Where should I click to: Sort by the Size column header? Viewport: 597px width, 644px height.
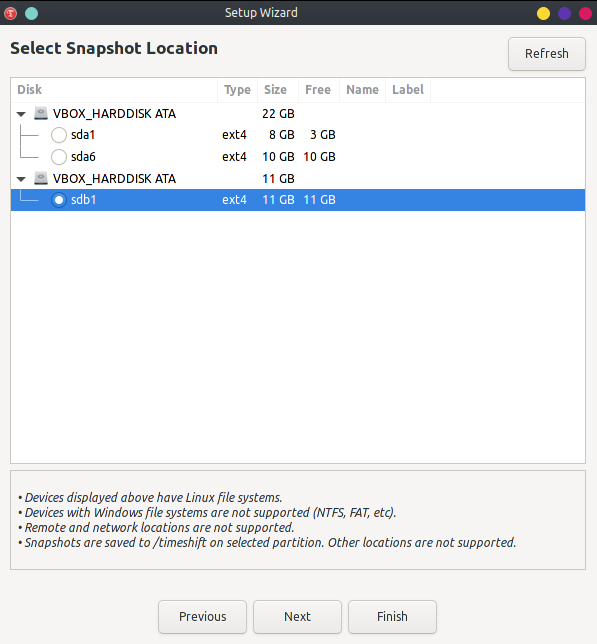(x=278, y=90)
